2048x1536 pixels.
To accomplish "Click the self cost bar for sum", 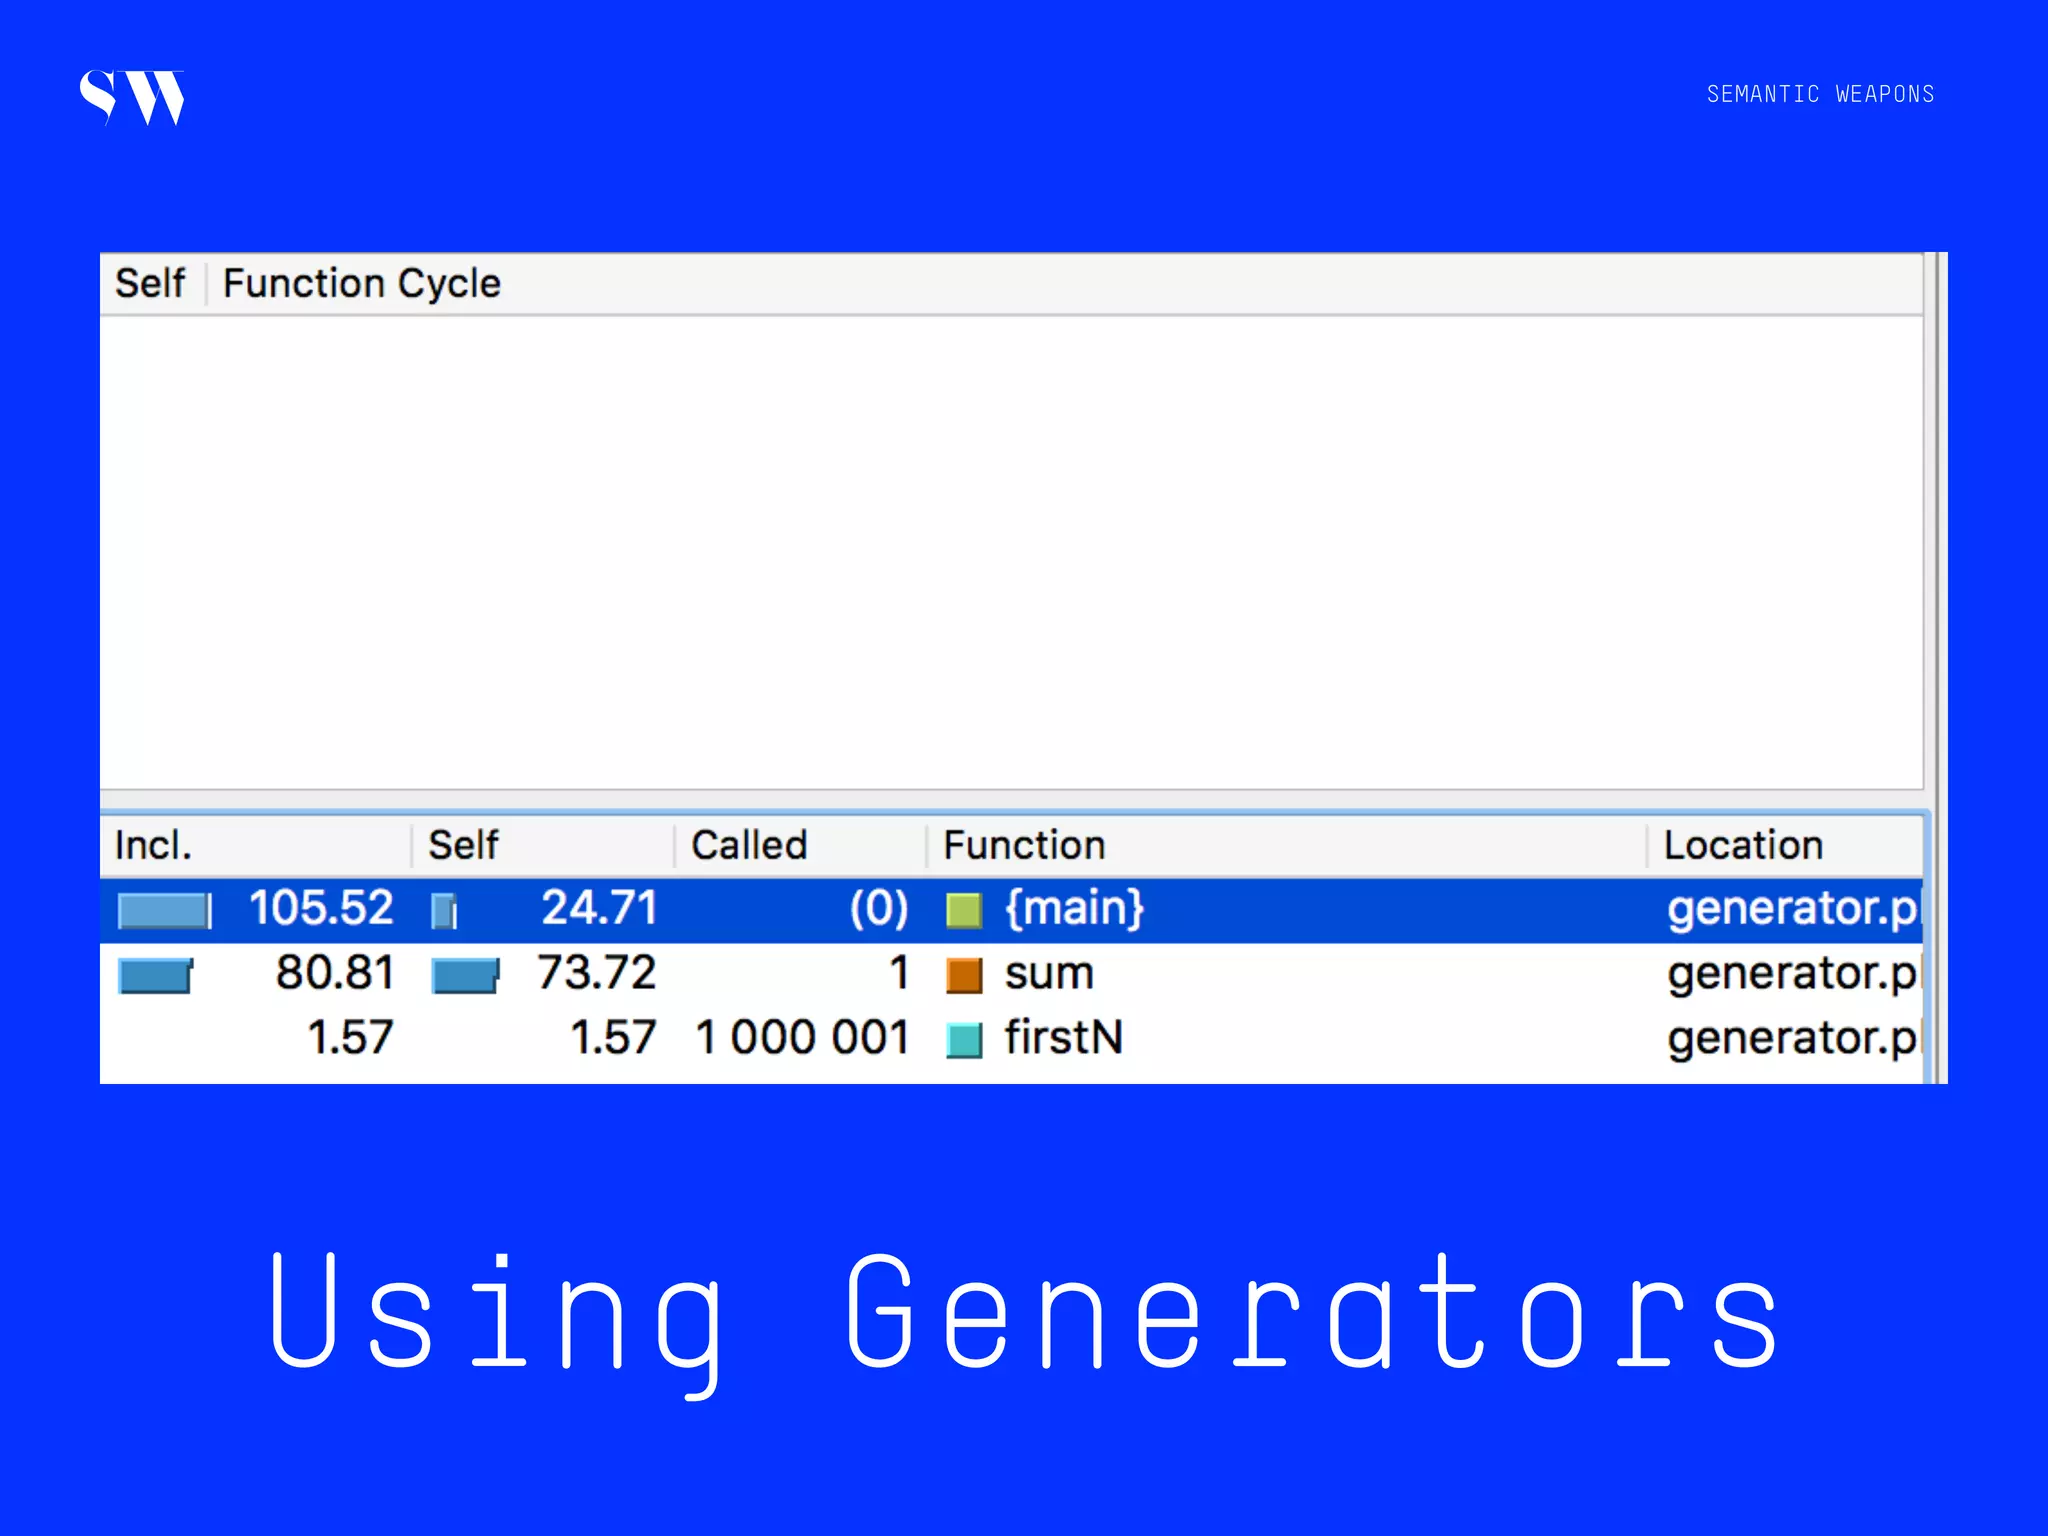I will 465,976.
